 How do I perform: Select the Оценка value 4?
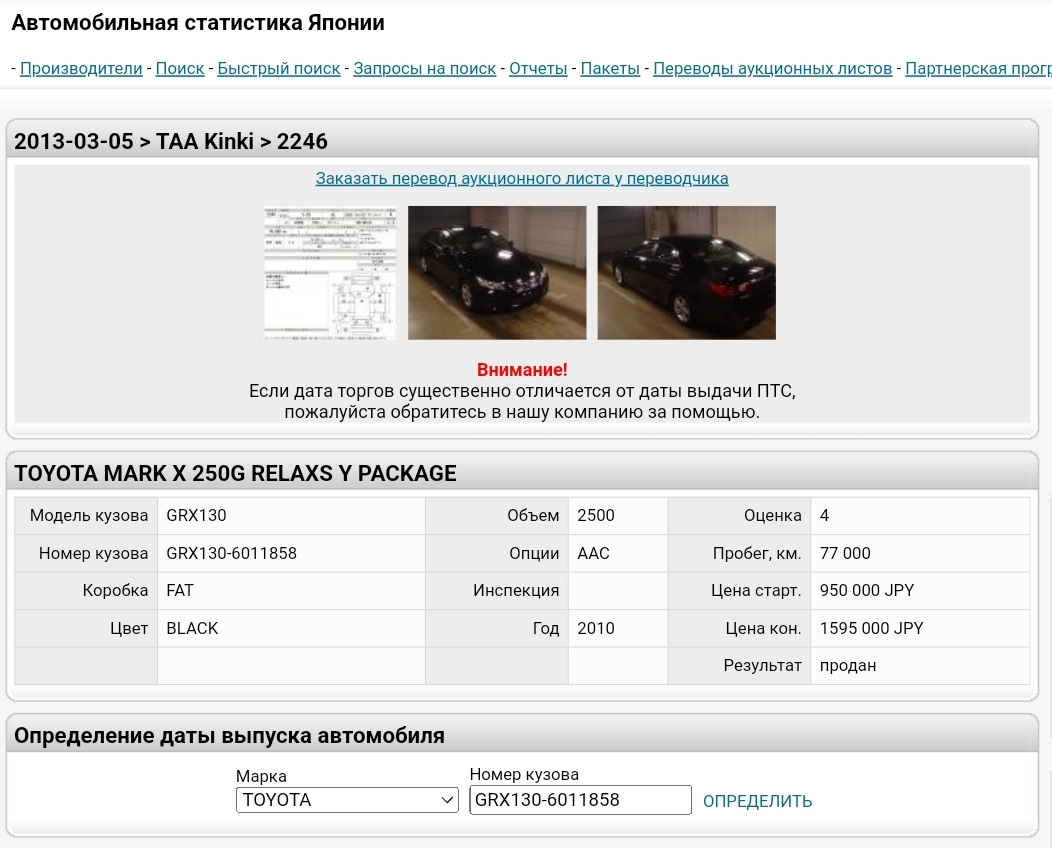pyautogui.click(x=825, y=515)
